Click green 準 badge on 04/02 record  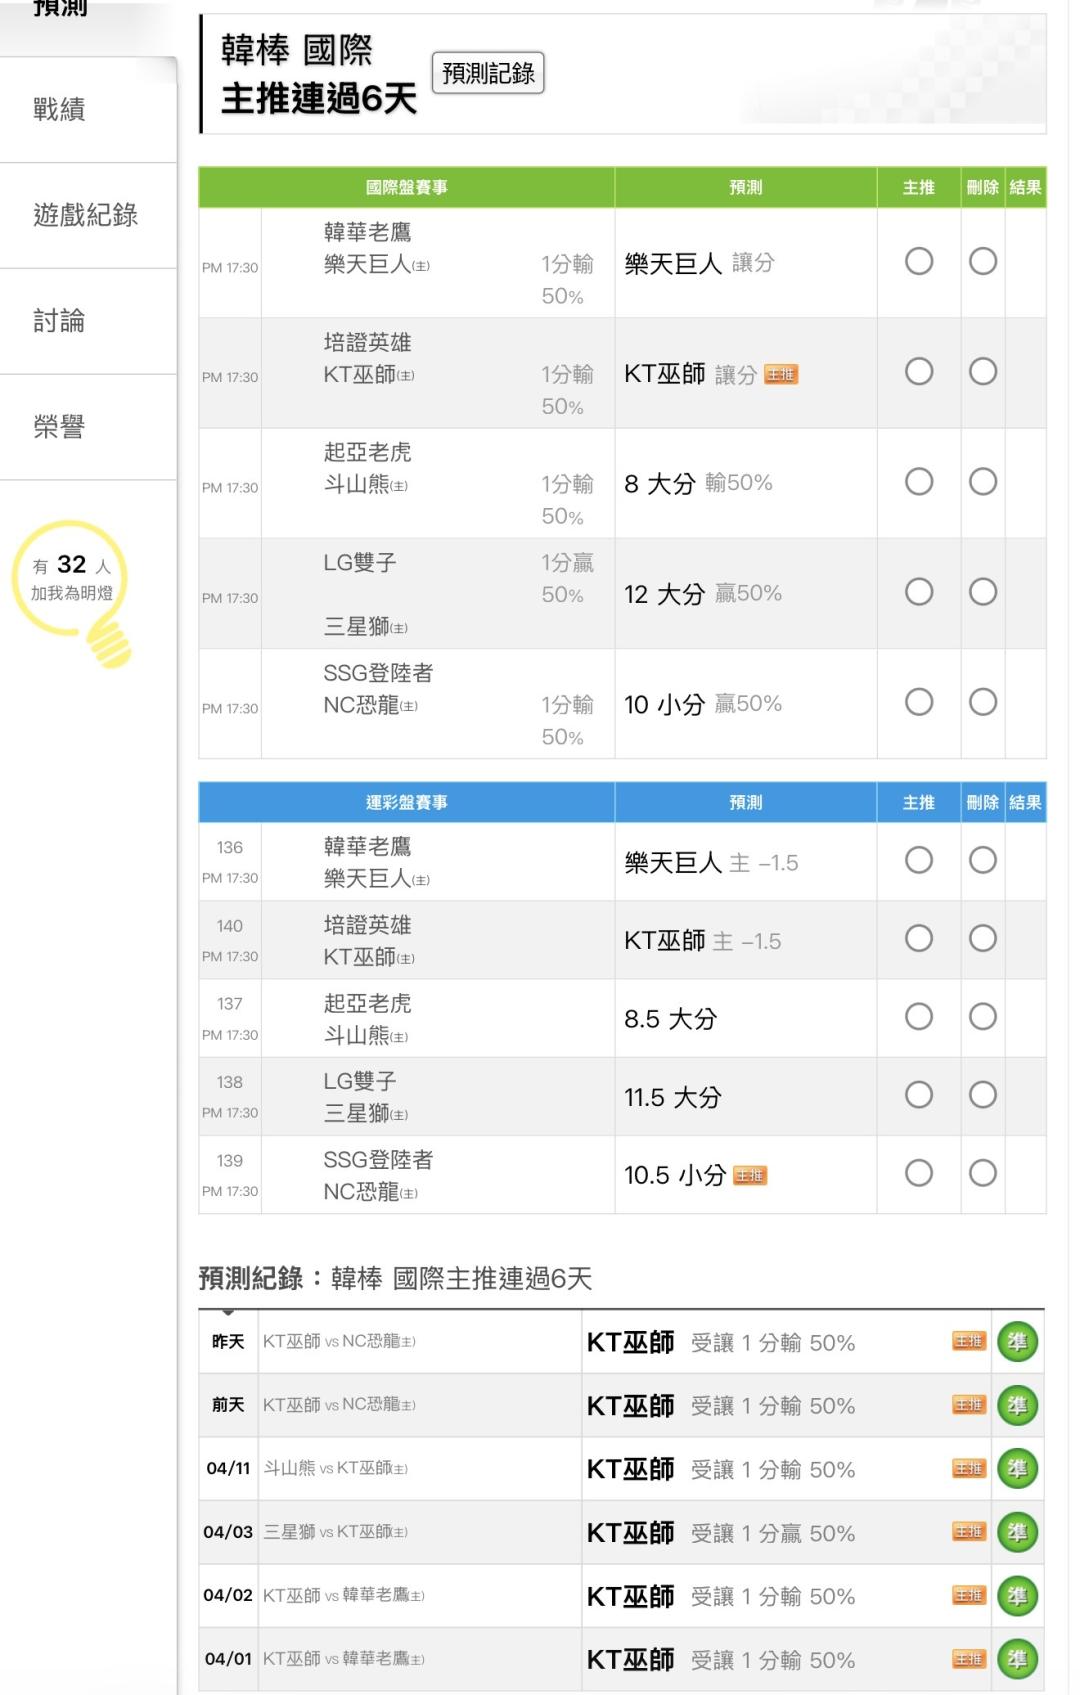point(1017,1596)
